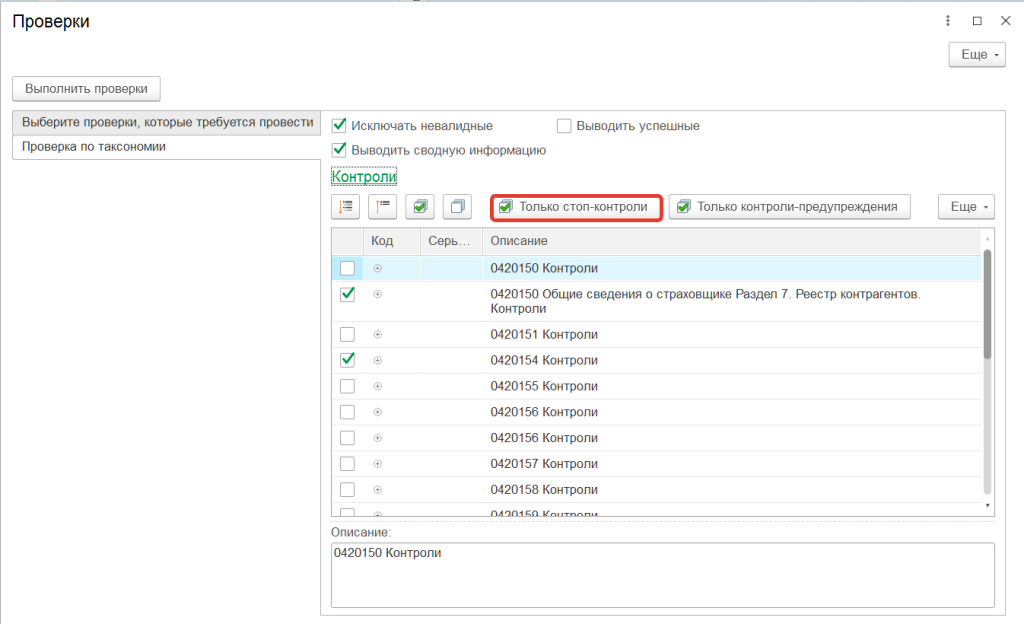Open the top-right Еще dropdown menu
The height and width of the screenshot is (624, 1024).
[975, 55]
